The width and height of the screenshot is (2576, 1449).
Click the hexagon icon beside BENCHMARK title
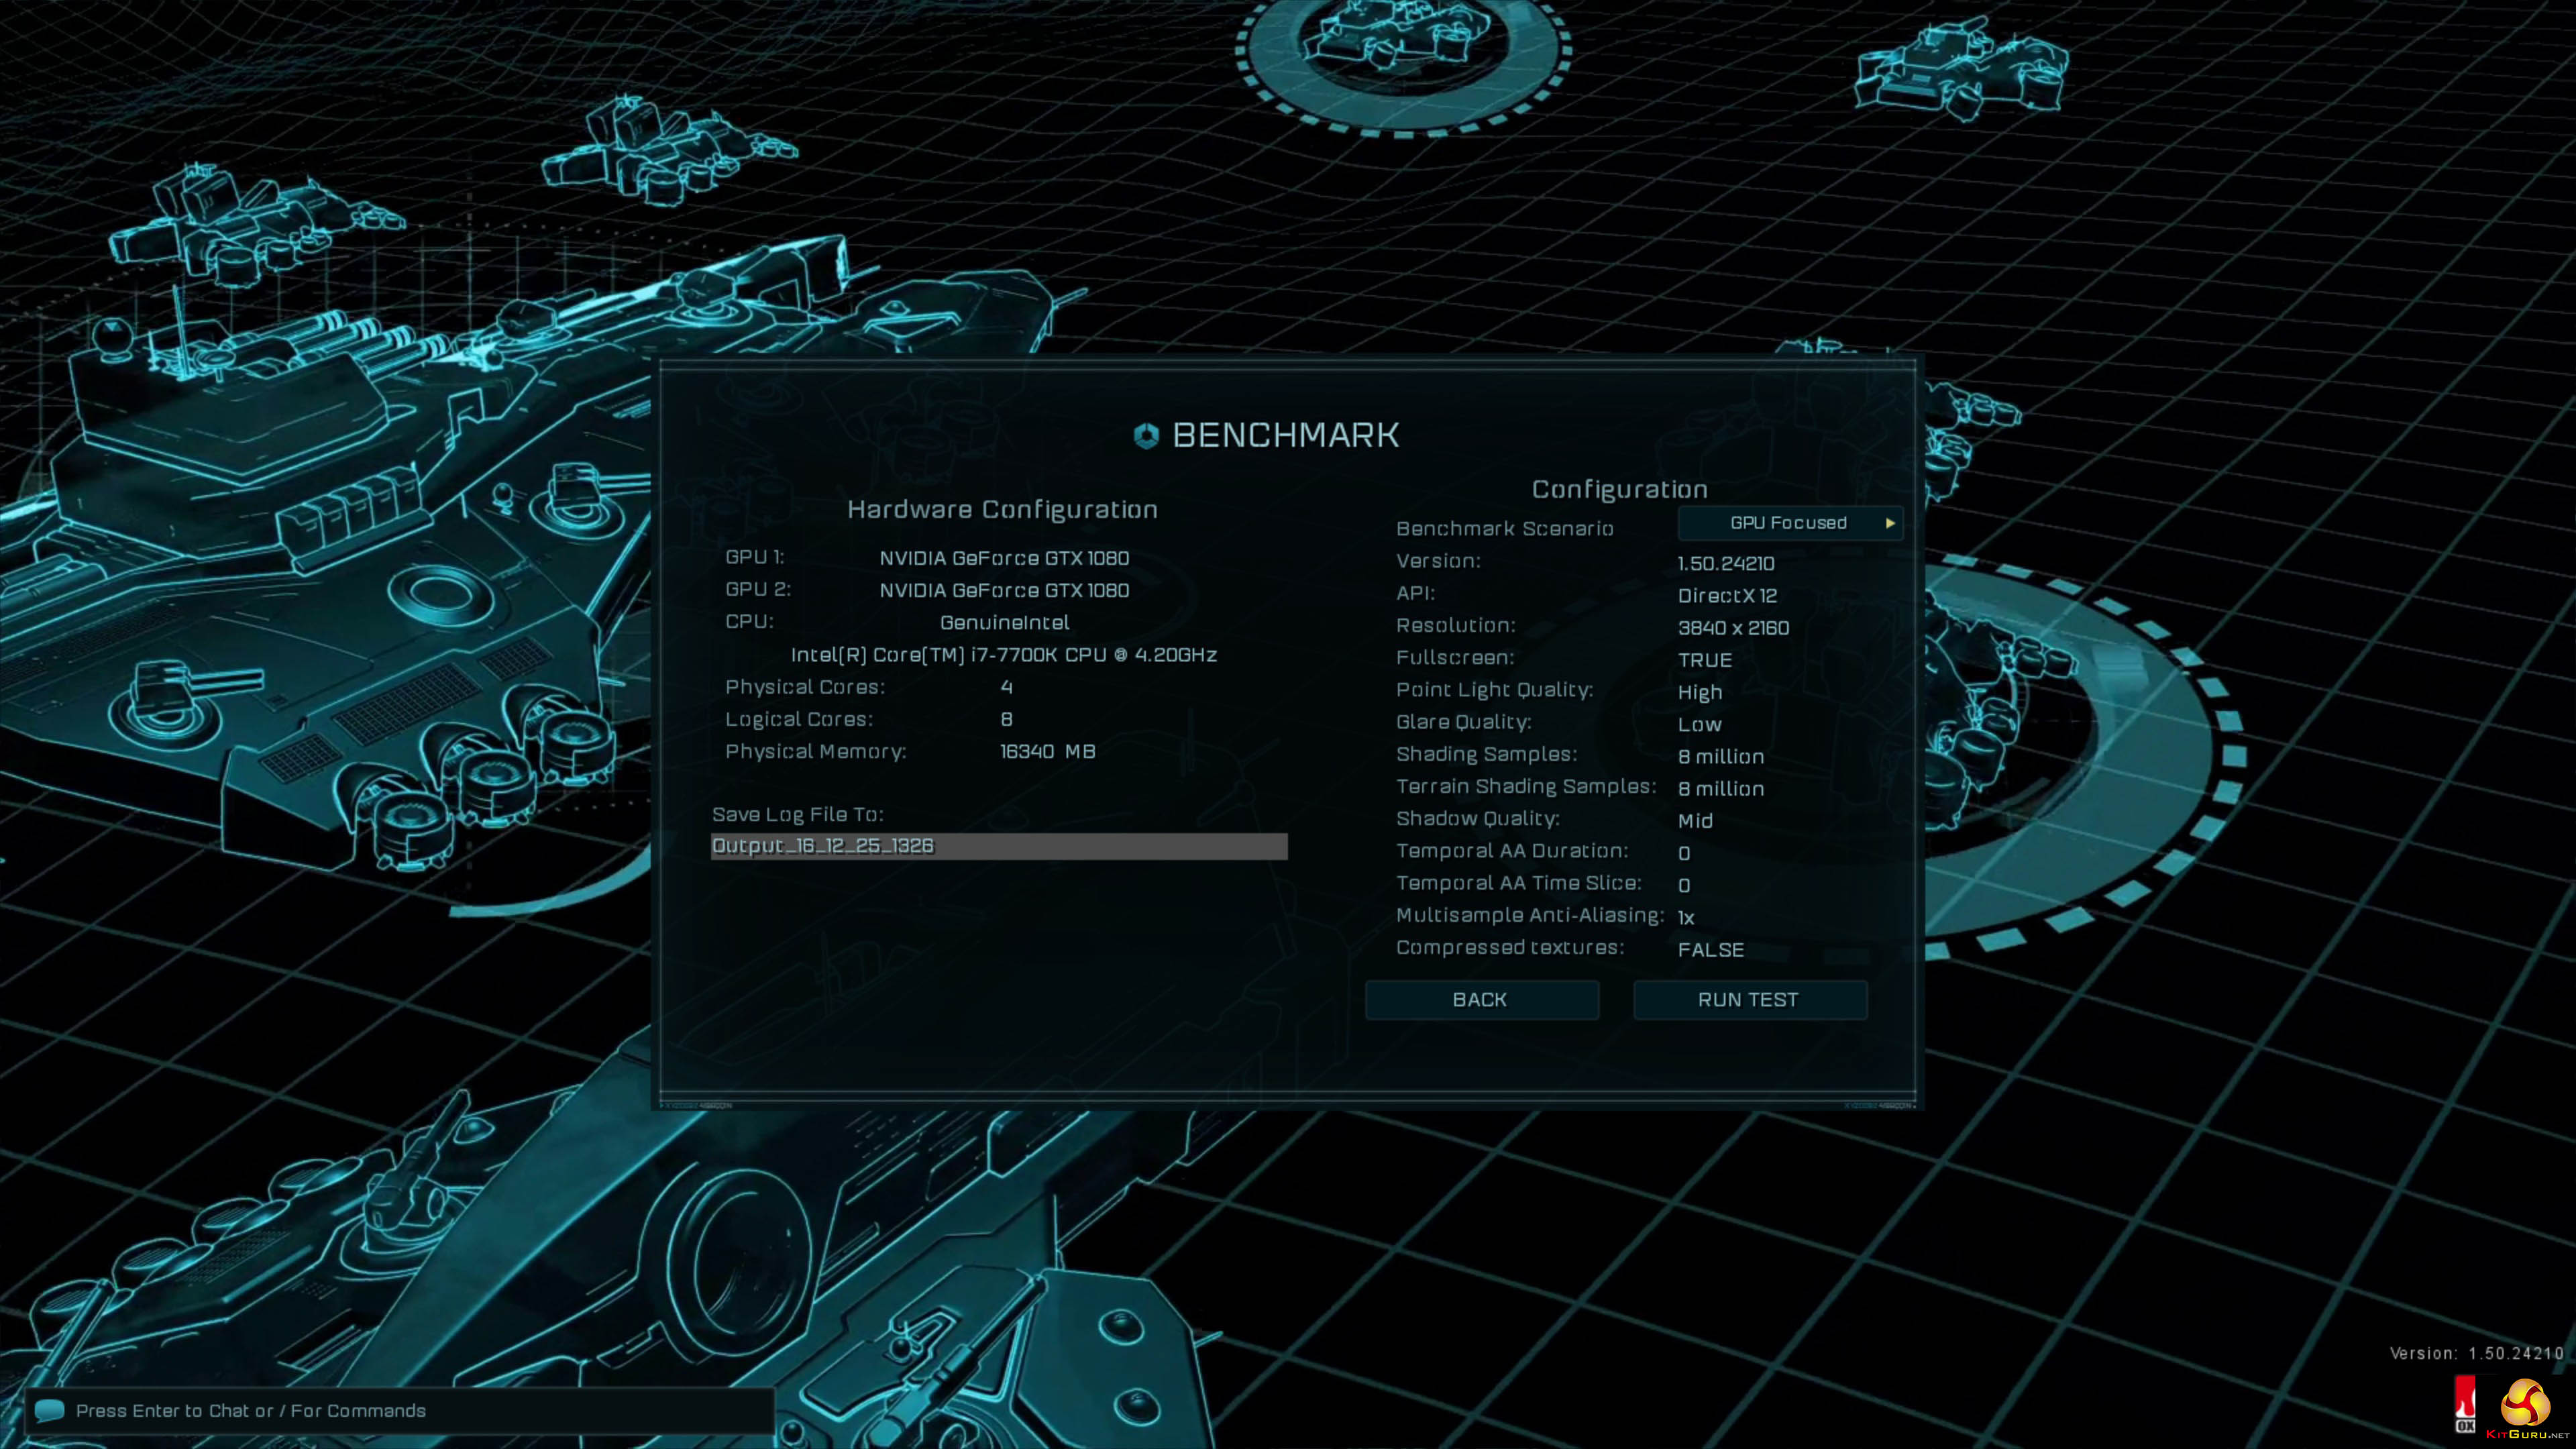point(1146,435)
